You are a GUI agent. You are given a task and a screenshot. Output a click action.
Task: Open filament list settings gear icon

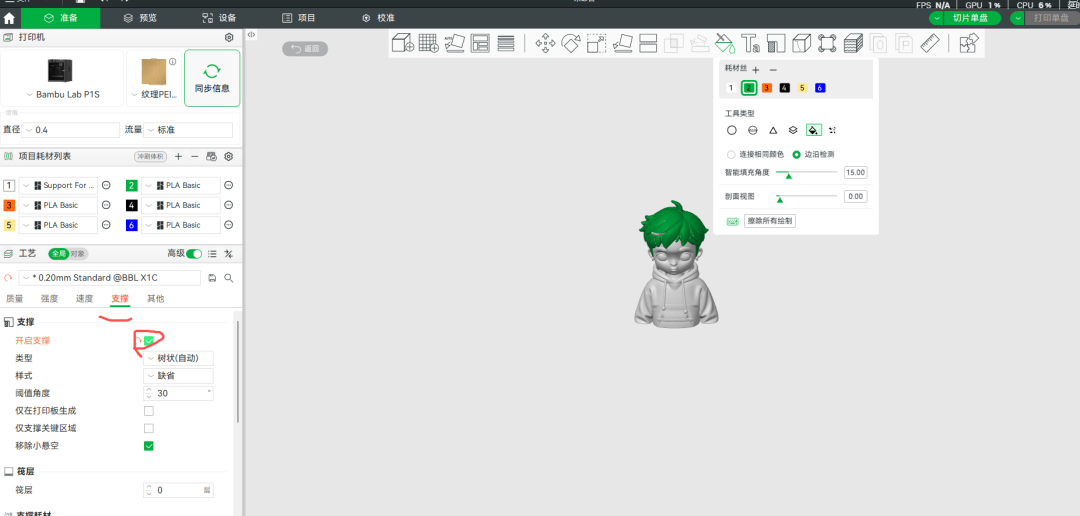[x=229, y=156]
